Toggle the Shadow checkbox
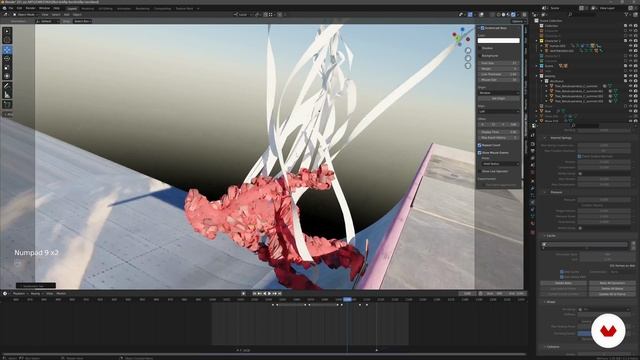 (x=480, y=48)
